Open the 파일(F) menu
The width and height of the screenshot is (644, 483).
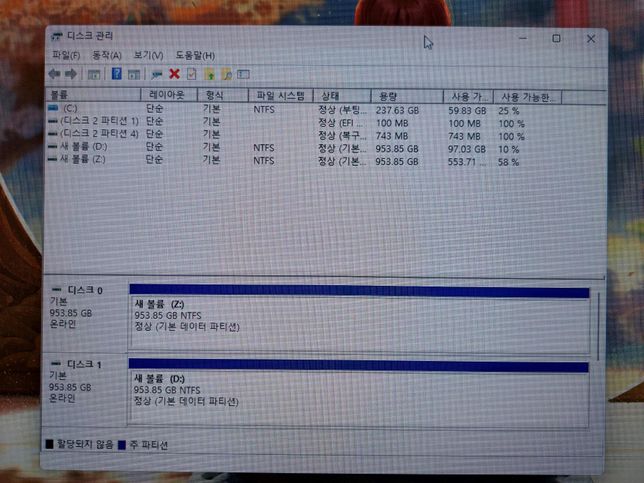(x=66, y=55)
